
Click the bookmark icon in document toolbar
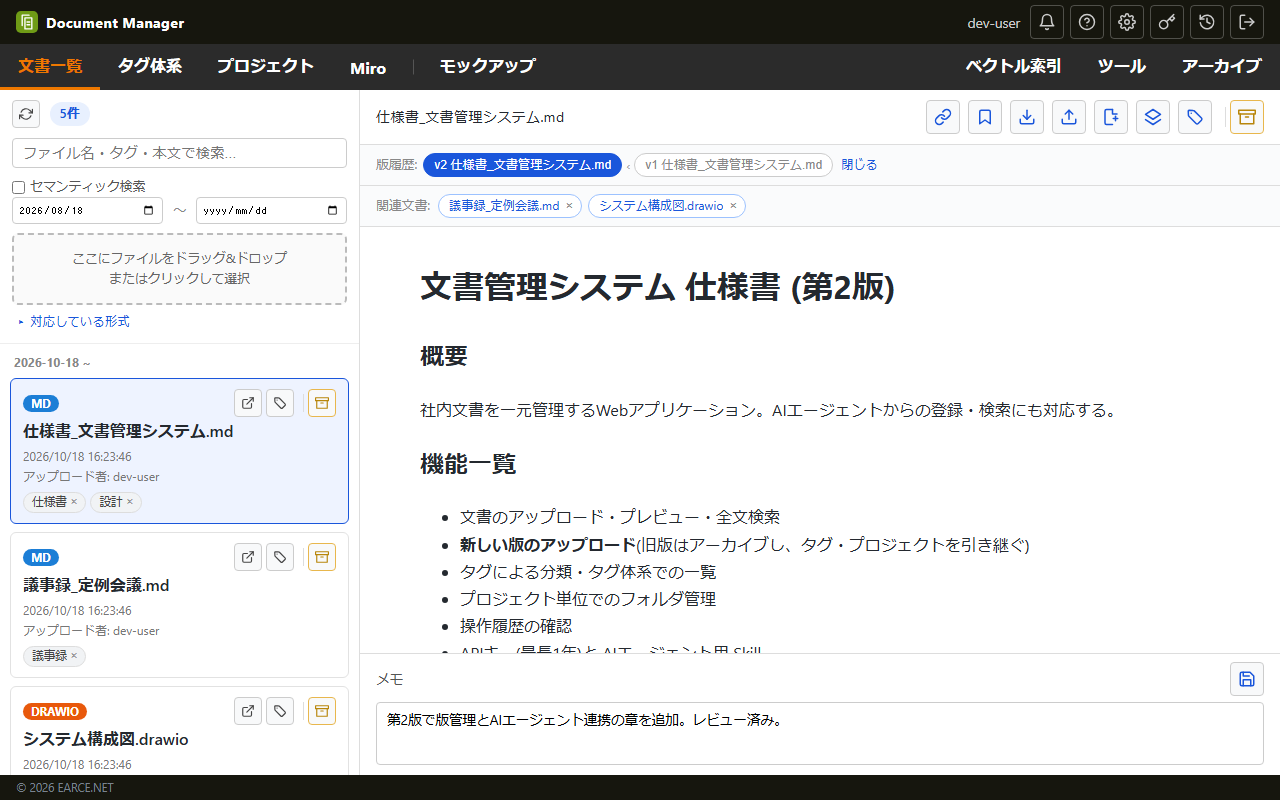(985, 117)
